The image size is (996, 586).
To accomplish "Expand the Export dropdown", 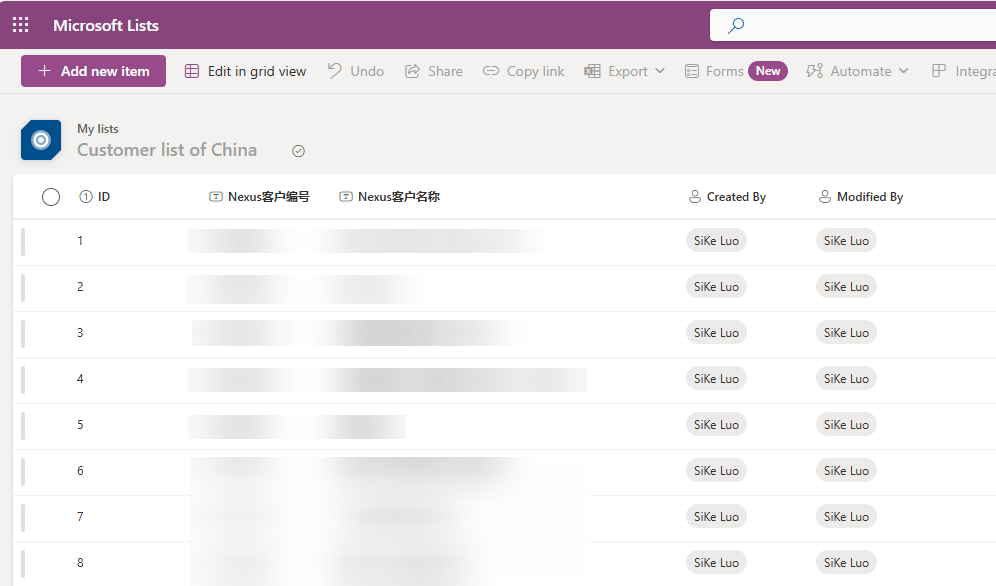I will tap(624, 71).
